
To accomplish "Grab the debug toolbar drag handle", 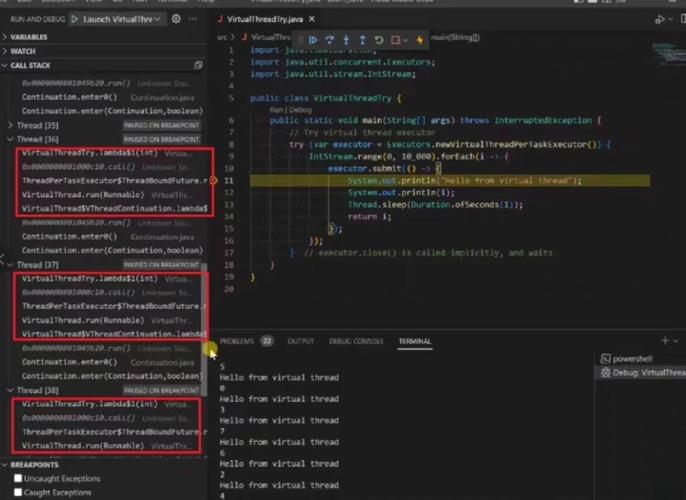I will click(x=301, y=40).
